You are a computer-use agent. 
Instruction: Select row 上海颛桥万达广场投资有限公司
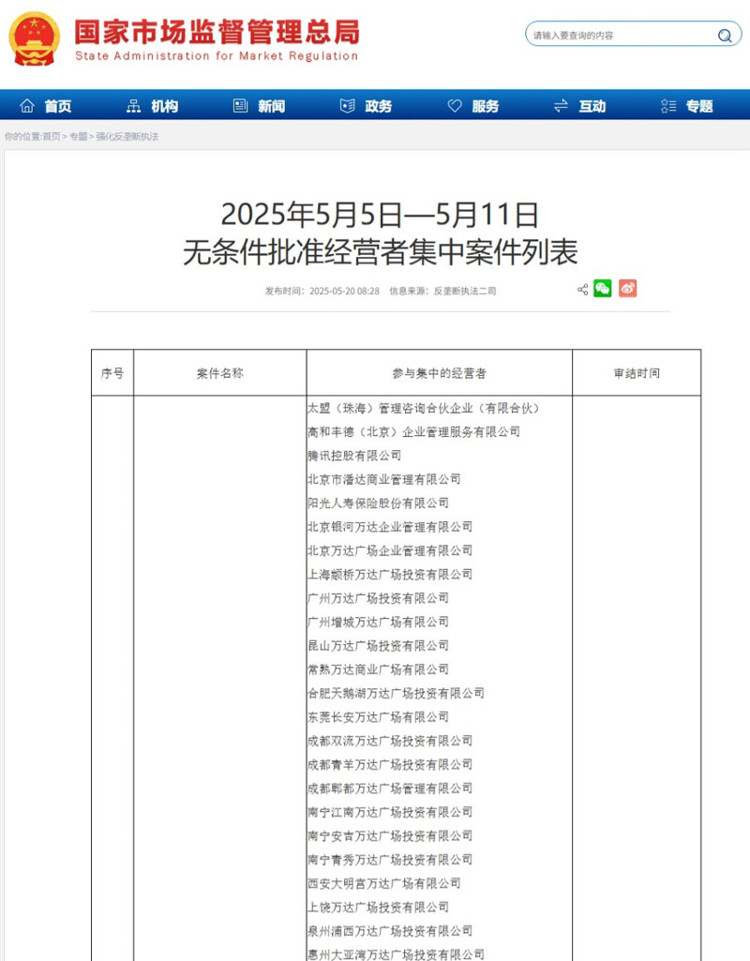[x=390, y=575]
